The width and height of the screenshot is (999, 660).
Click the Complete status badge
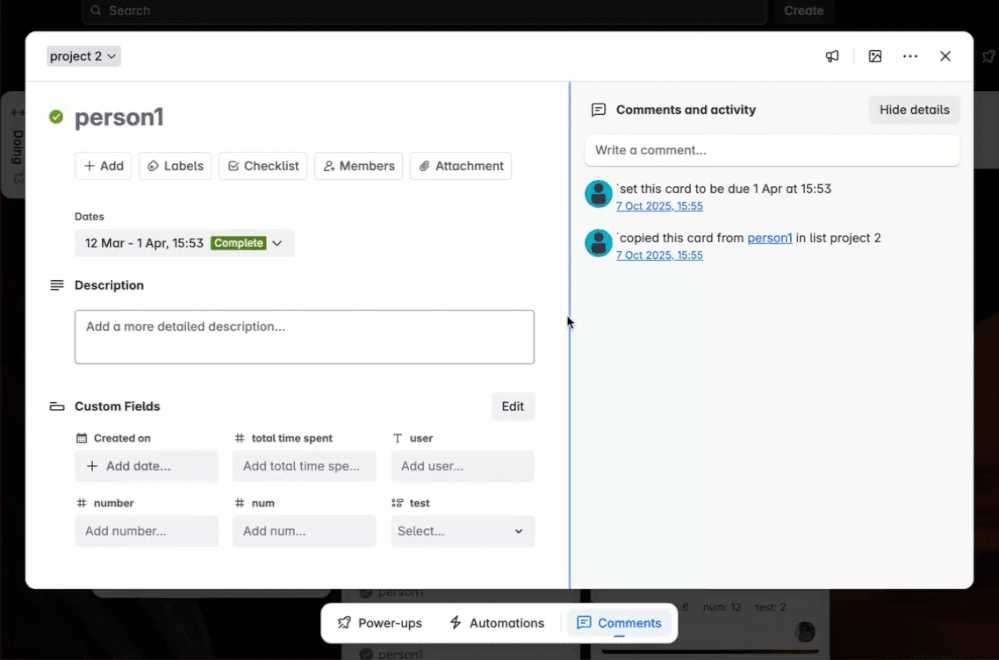tap(238, 243)
